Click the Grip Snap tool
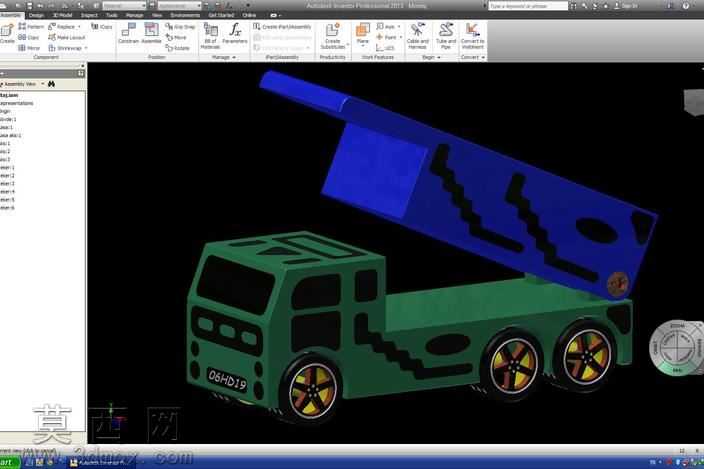Screen dimensions: 704x469 point(180,27)
